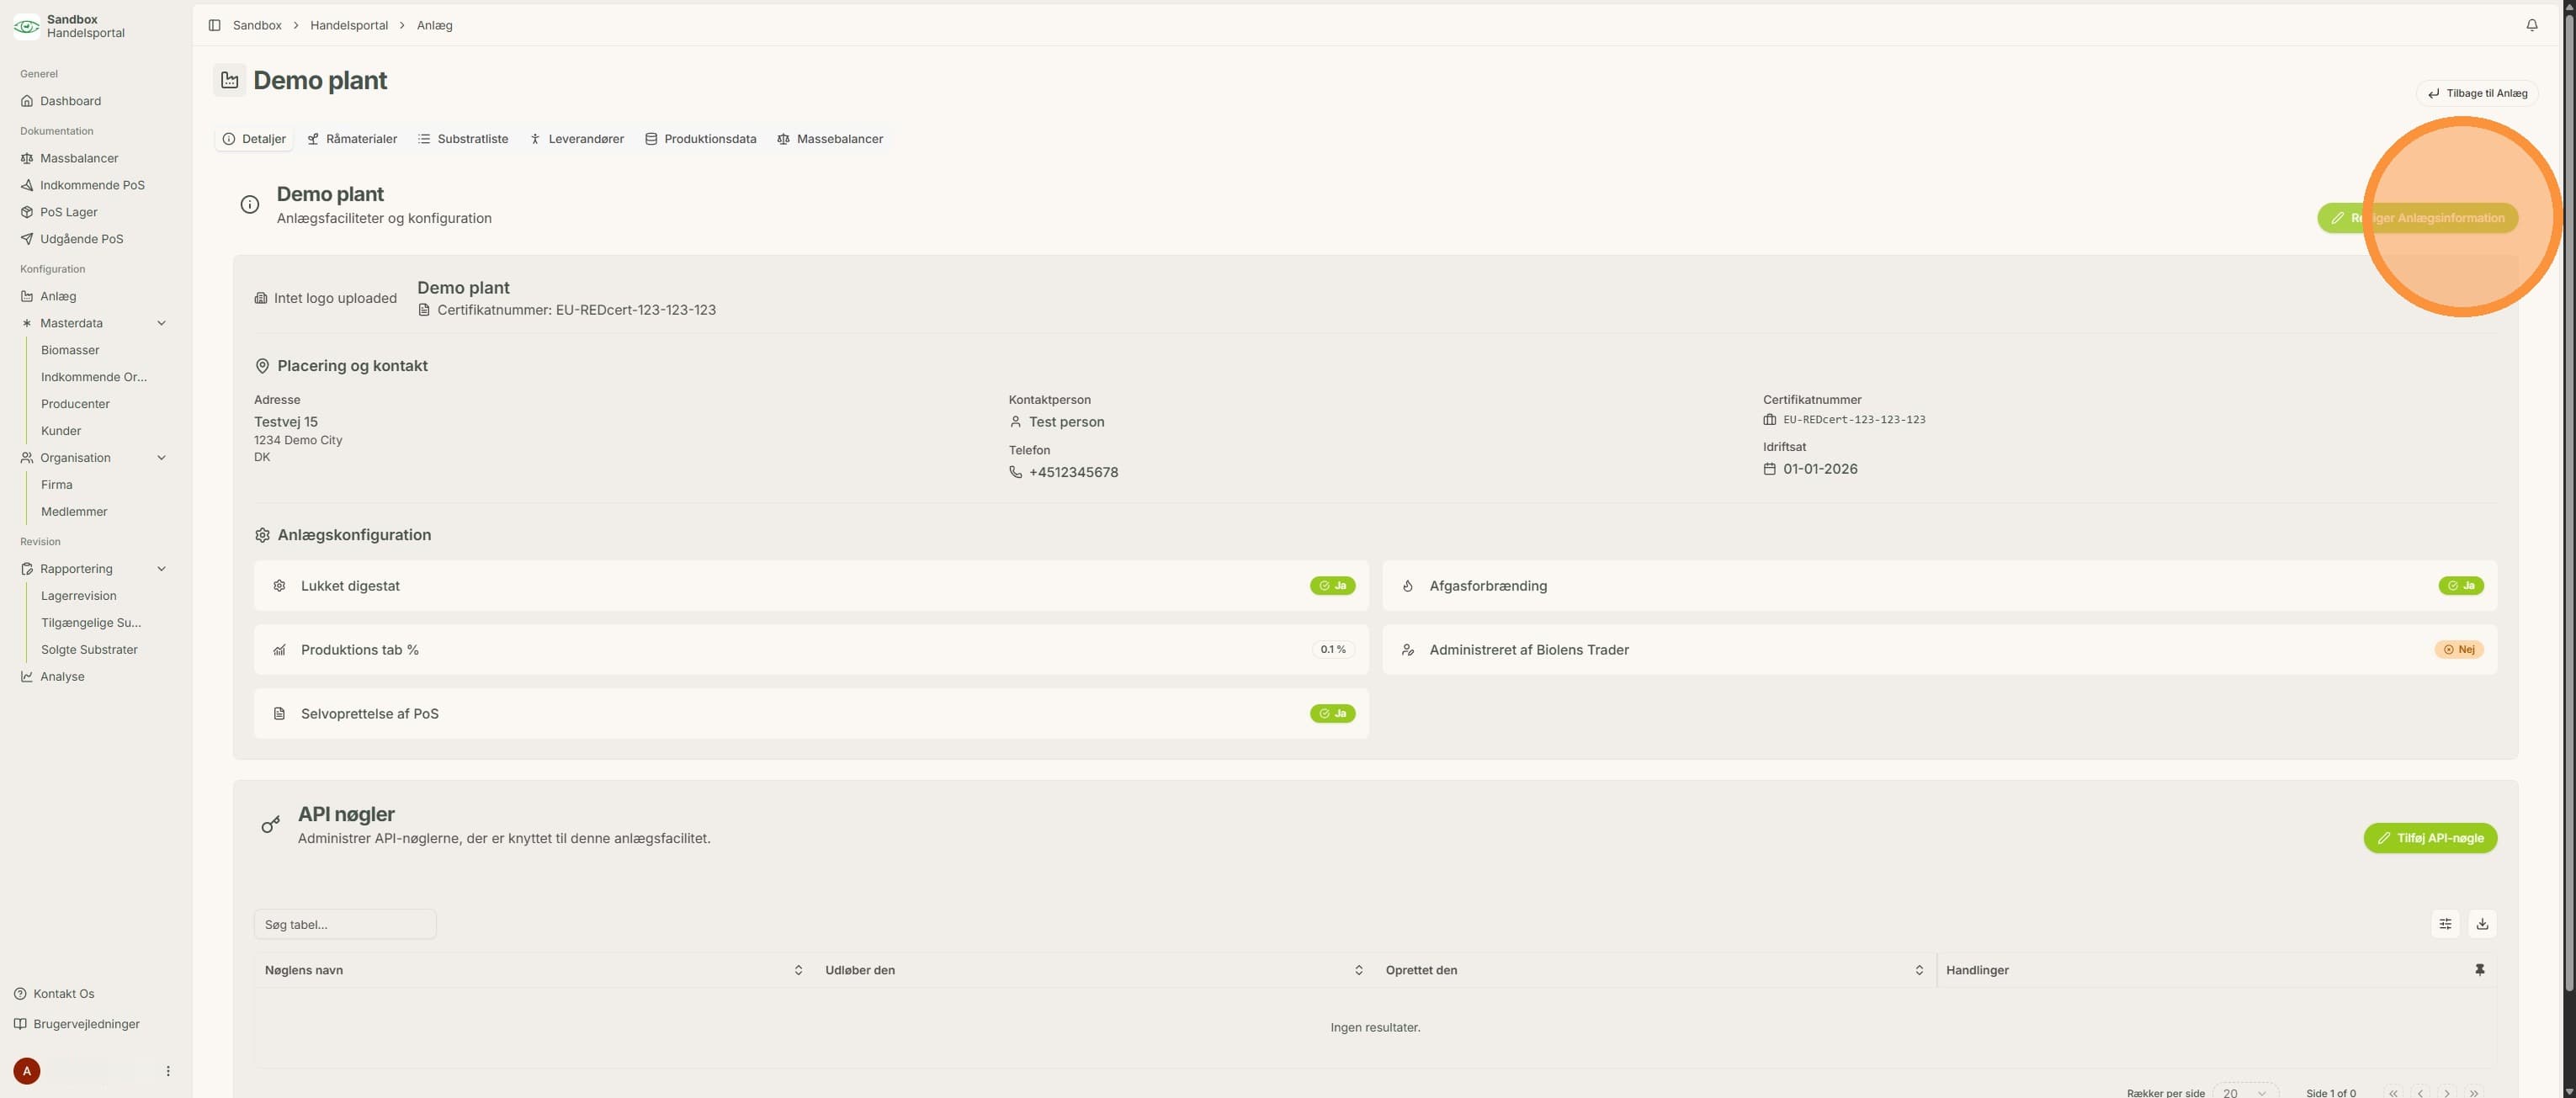The image size is (2576, 1098).
Task: Click Tilføj API-nøgle button
Action: coord(2429,838)
